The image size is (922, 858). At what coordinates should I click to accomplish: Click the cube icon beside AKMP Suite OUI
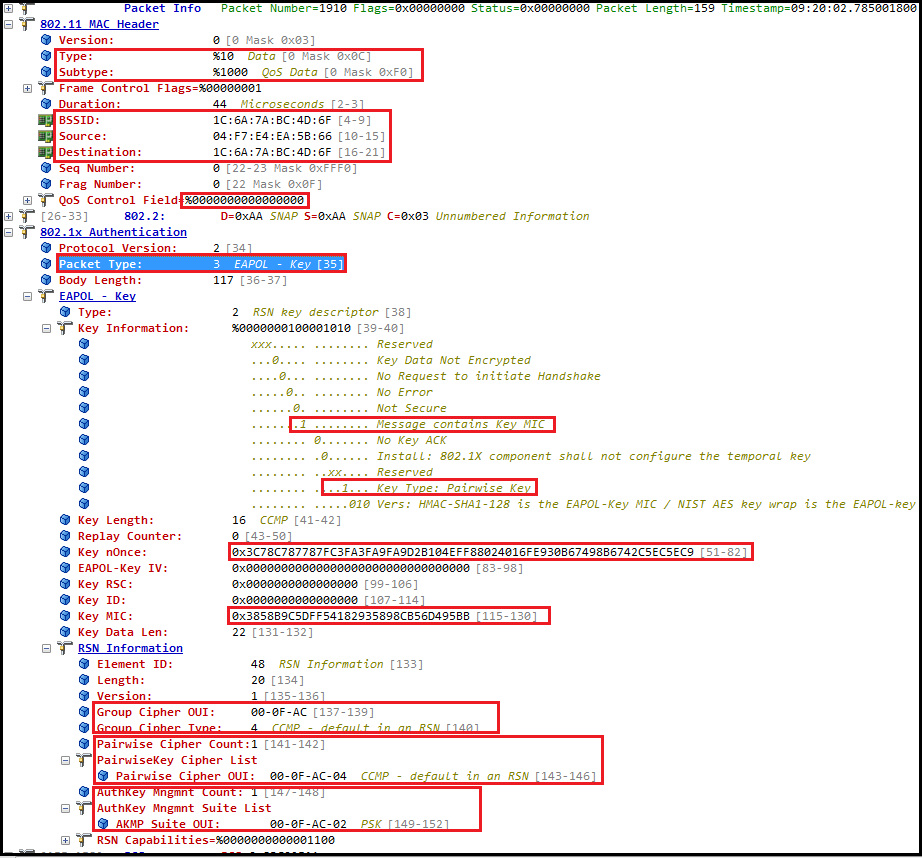pyautogui.click(x=103, y=824)
